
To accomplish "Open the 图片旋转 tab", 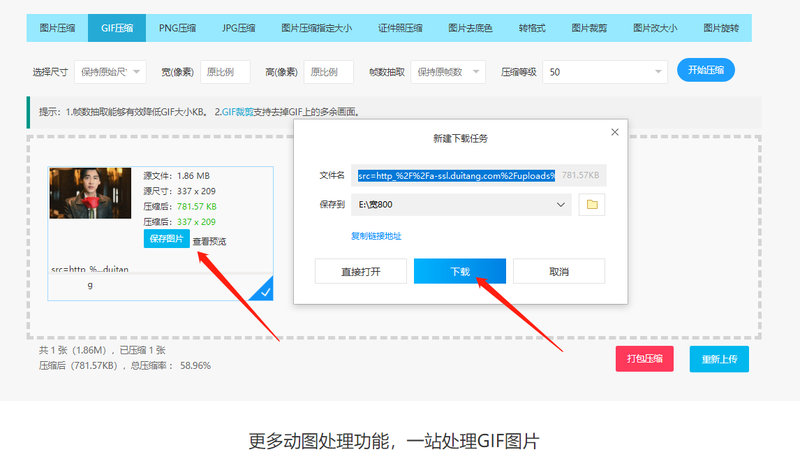I will (x=721, y=28).
